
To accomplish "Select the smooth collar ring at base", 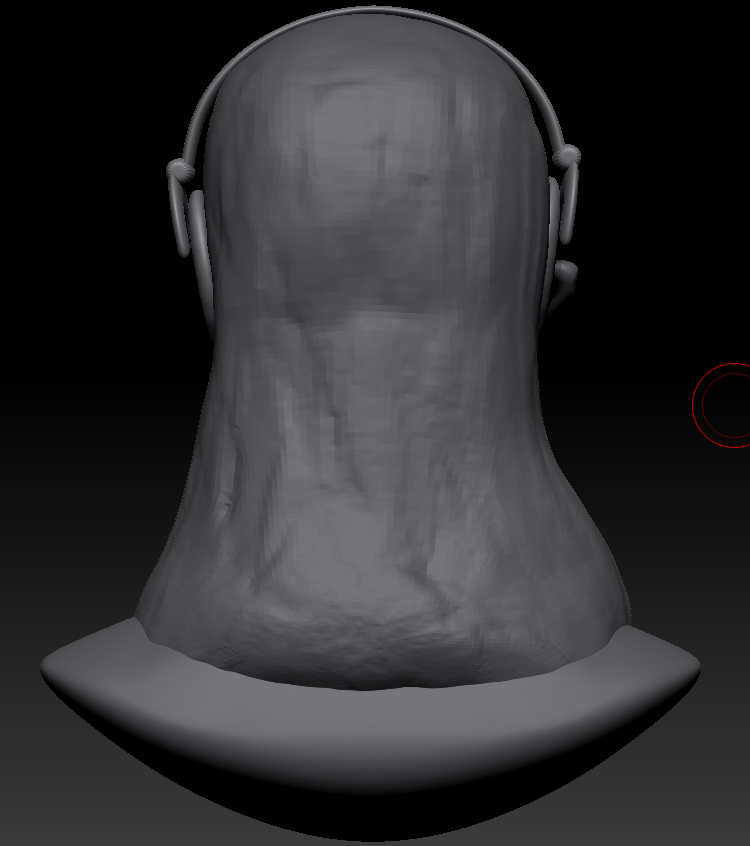I will (371, 723).
